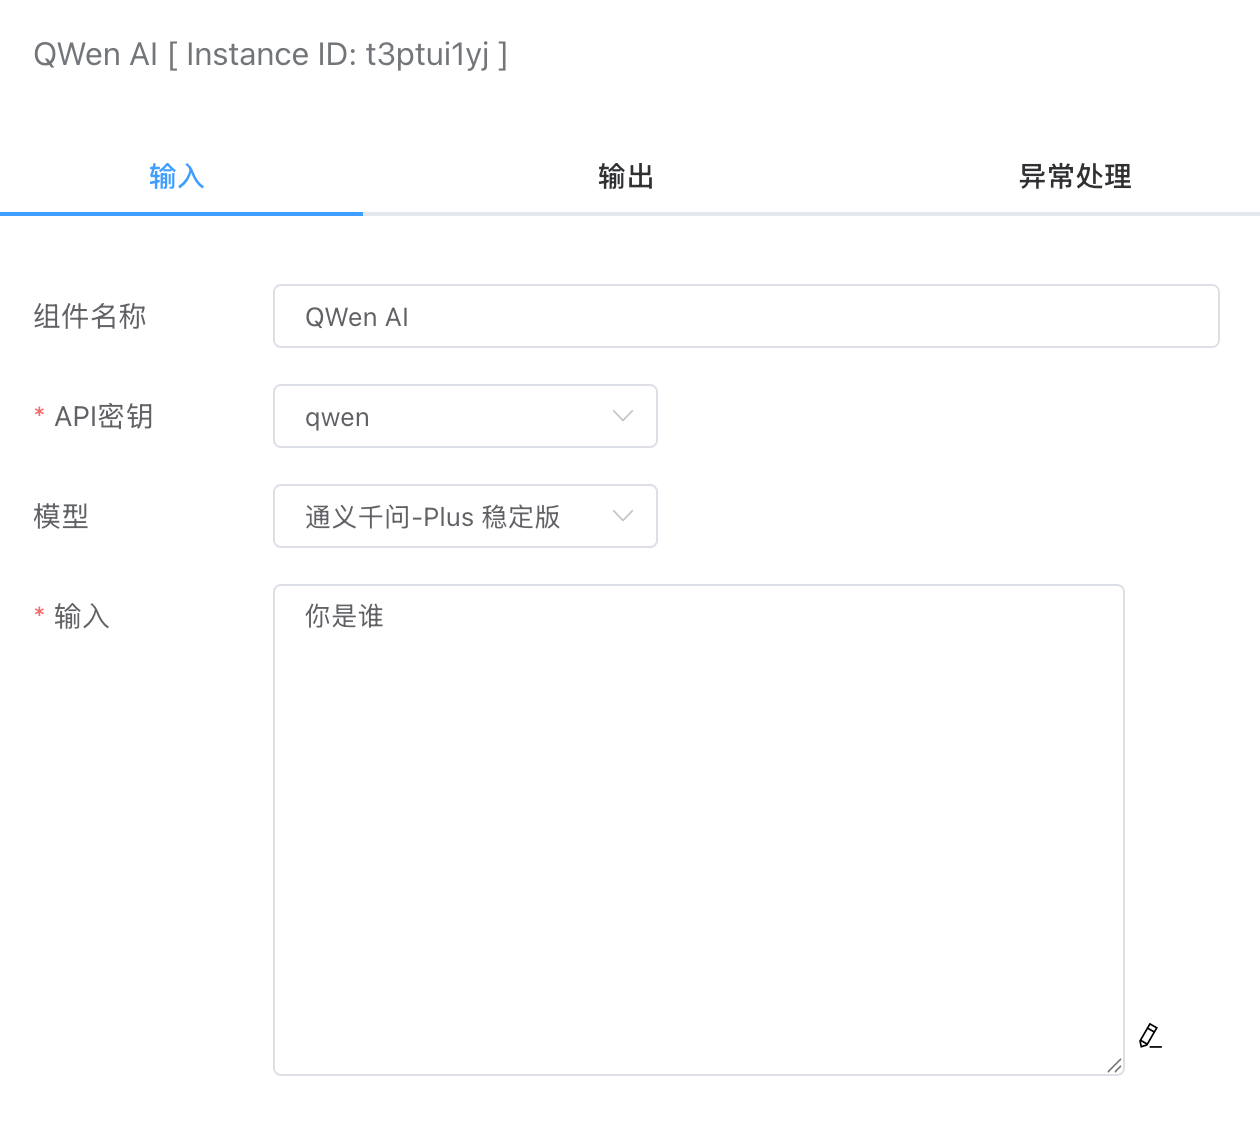
Task: Click the 组件名称 field containing QWen AI
Action: (x=746, y=316)
